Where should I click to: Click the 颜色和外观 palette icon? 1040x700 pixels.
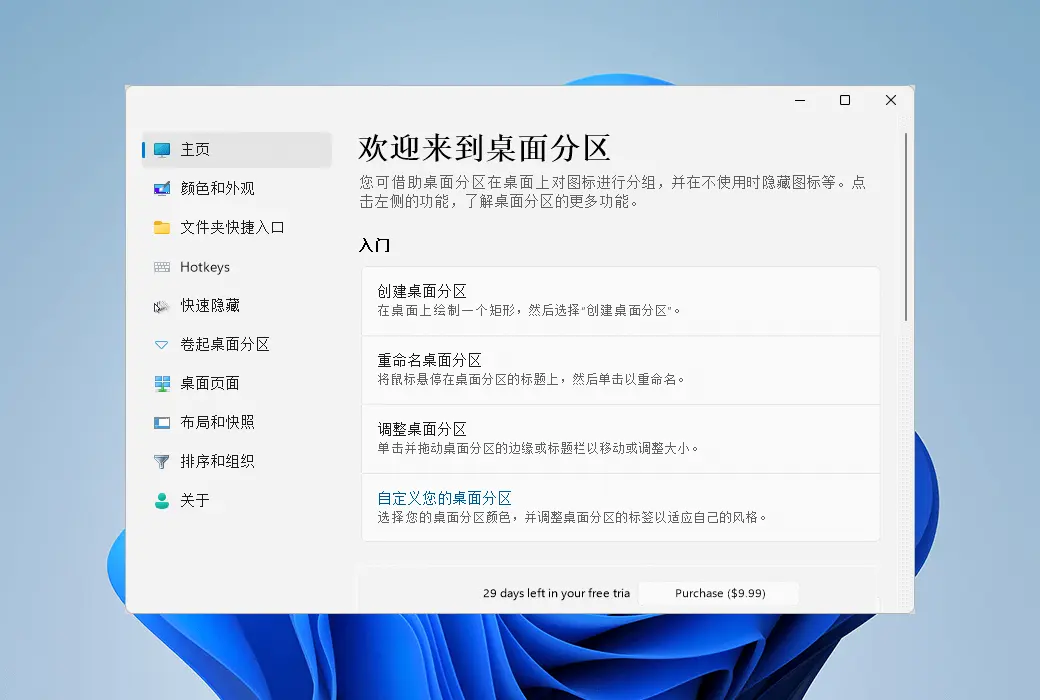pos(162,189)
